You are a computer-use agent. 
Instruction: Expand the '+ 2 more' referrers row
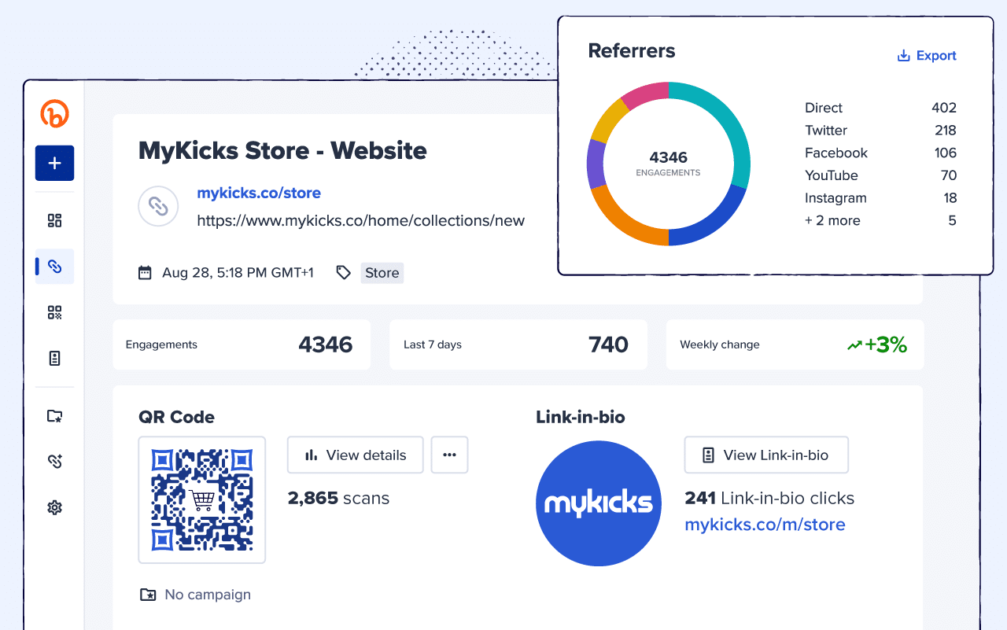880,220
